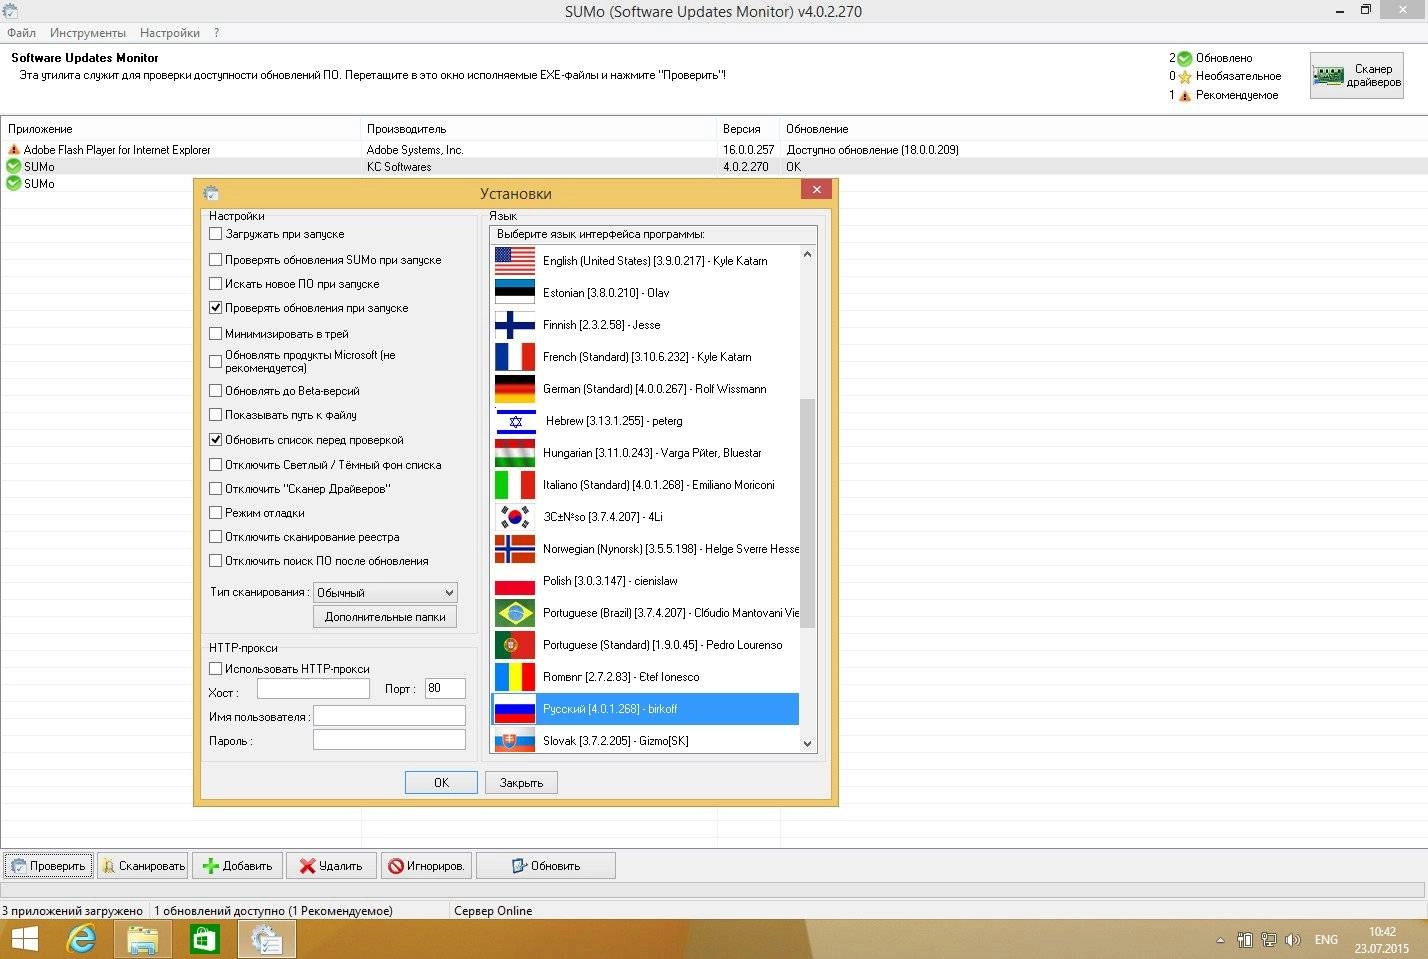Open the Файл menu
Viewport: 1428px width, 959px height.
(22, 33)
